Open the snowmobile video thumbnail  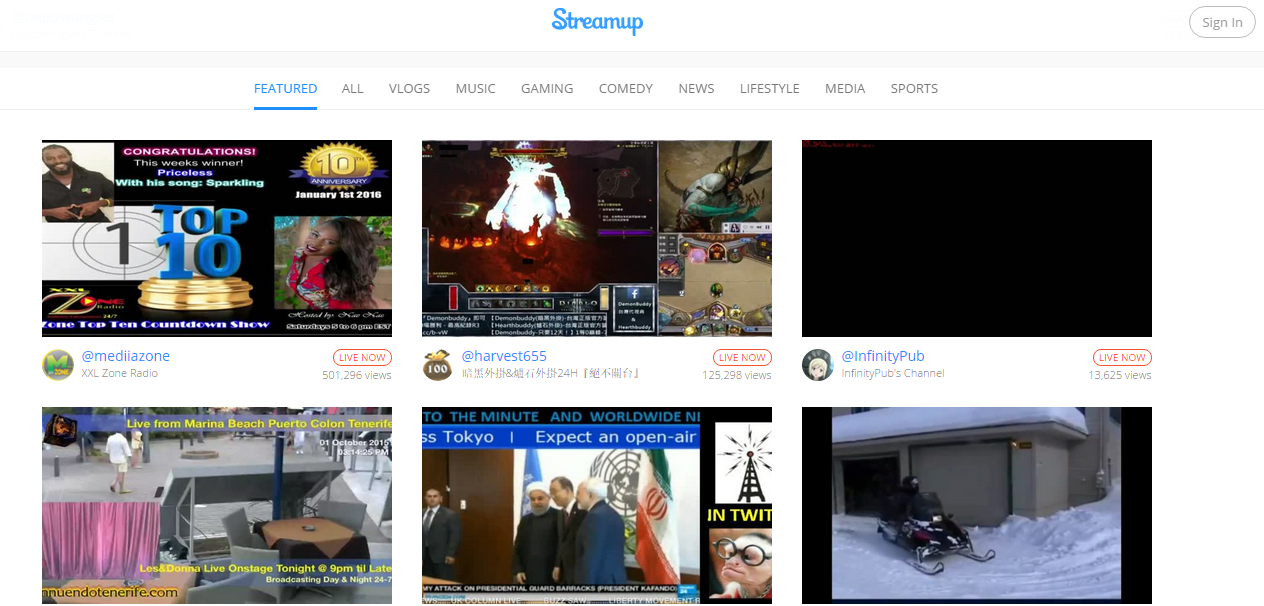pos(977,505)
